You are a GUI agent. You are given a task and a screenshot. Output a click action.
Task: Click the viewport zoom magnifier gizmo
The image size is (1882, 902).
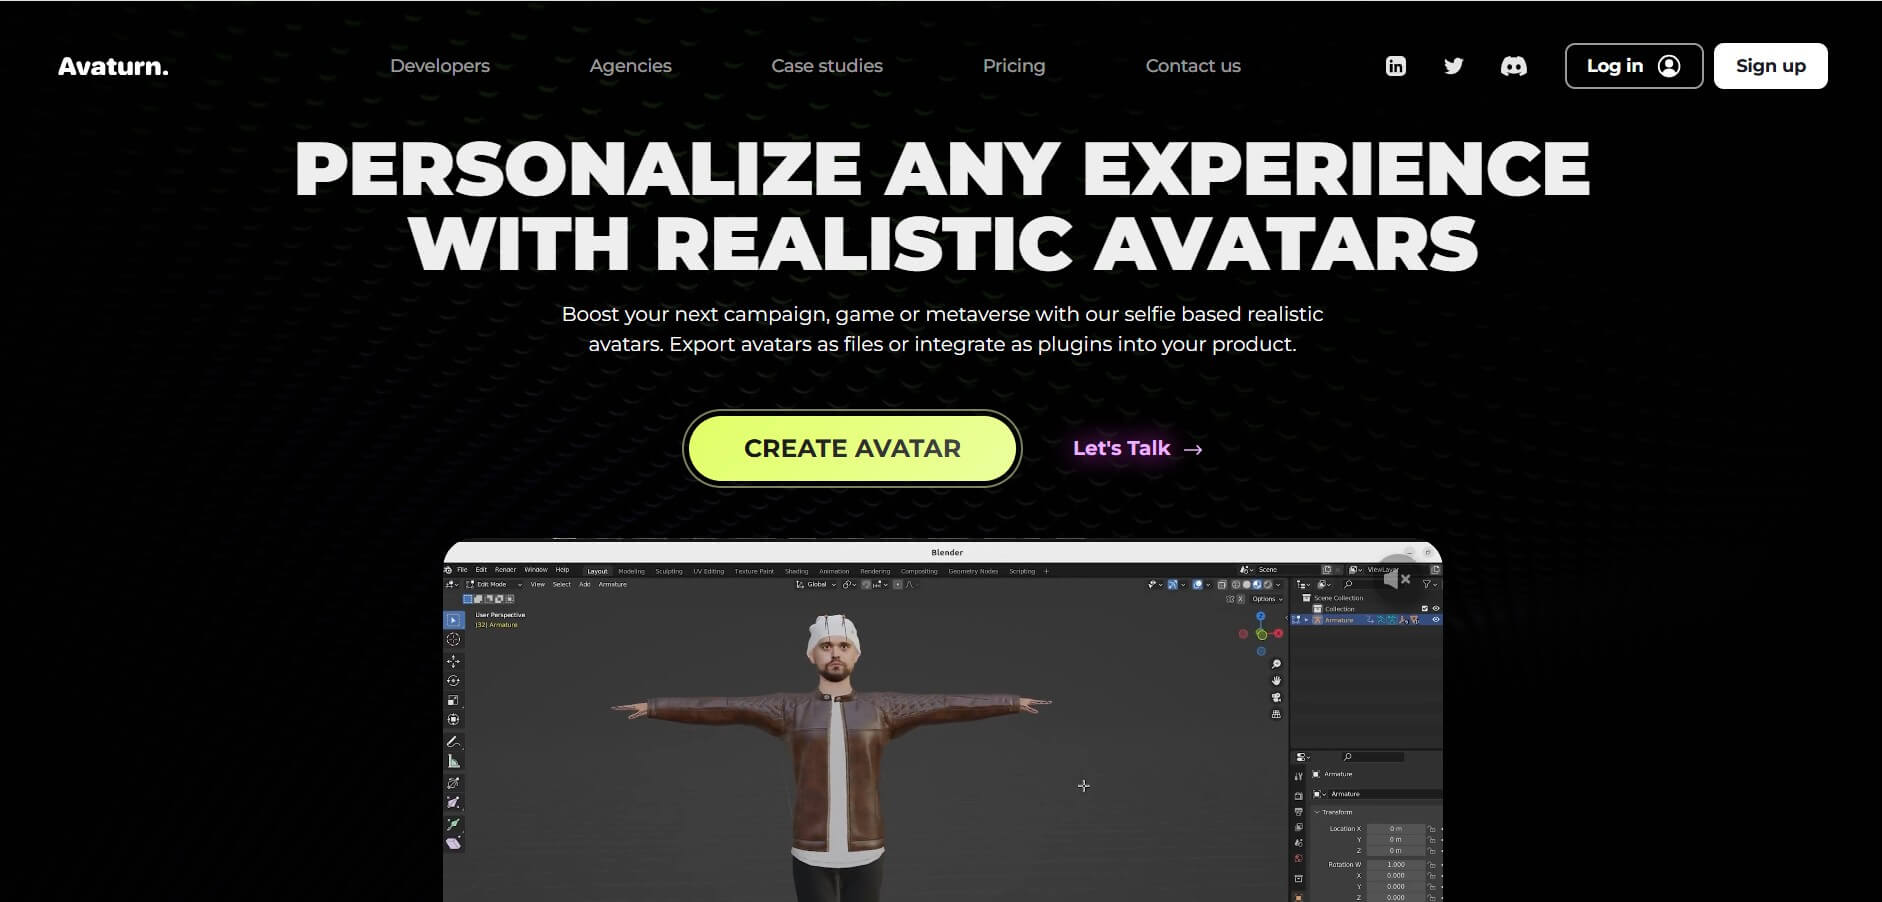[x=1276, y=664]
